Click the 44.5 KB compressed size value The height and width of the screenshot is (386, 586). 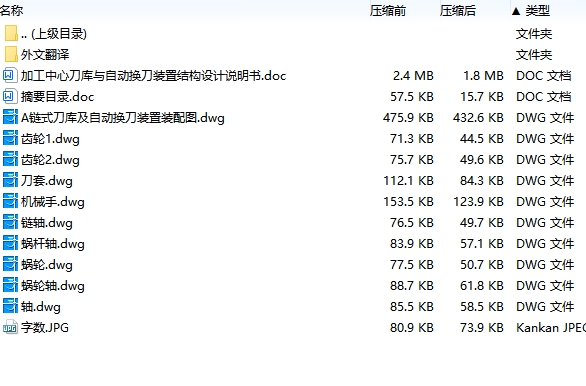point(482,139)
